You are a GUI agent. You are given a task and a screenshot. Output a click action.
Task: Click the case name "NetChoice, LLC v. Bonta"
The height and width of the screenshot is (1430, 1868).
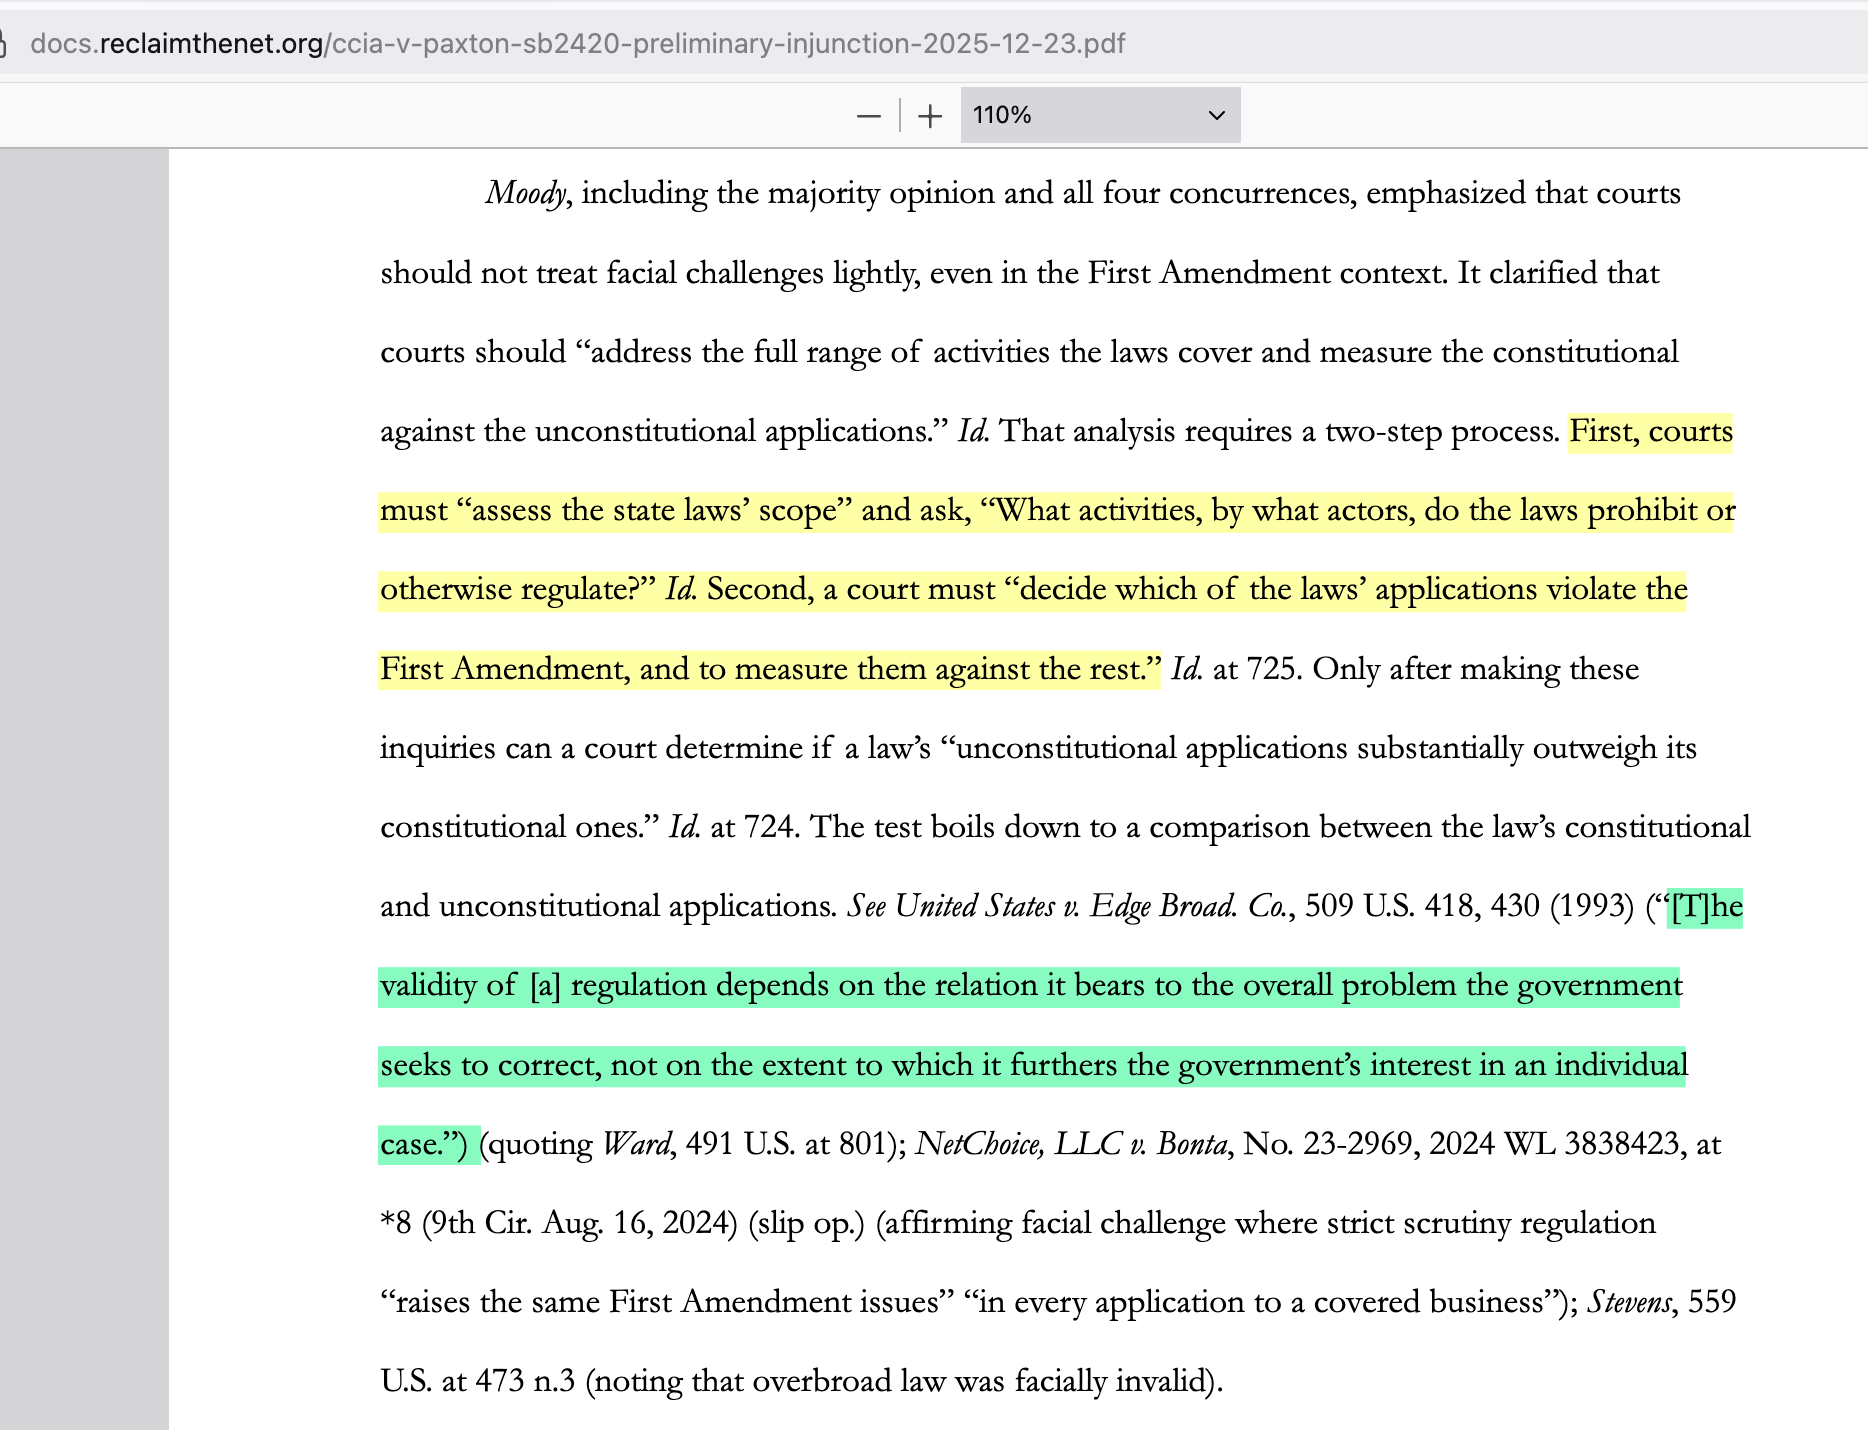1071,1145
